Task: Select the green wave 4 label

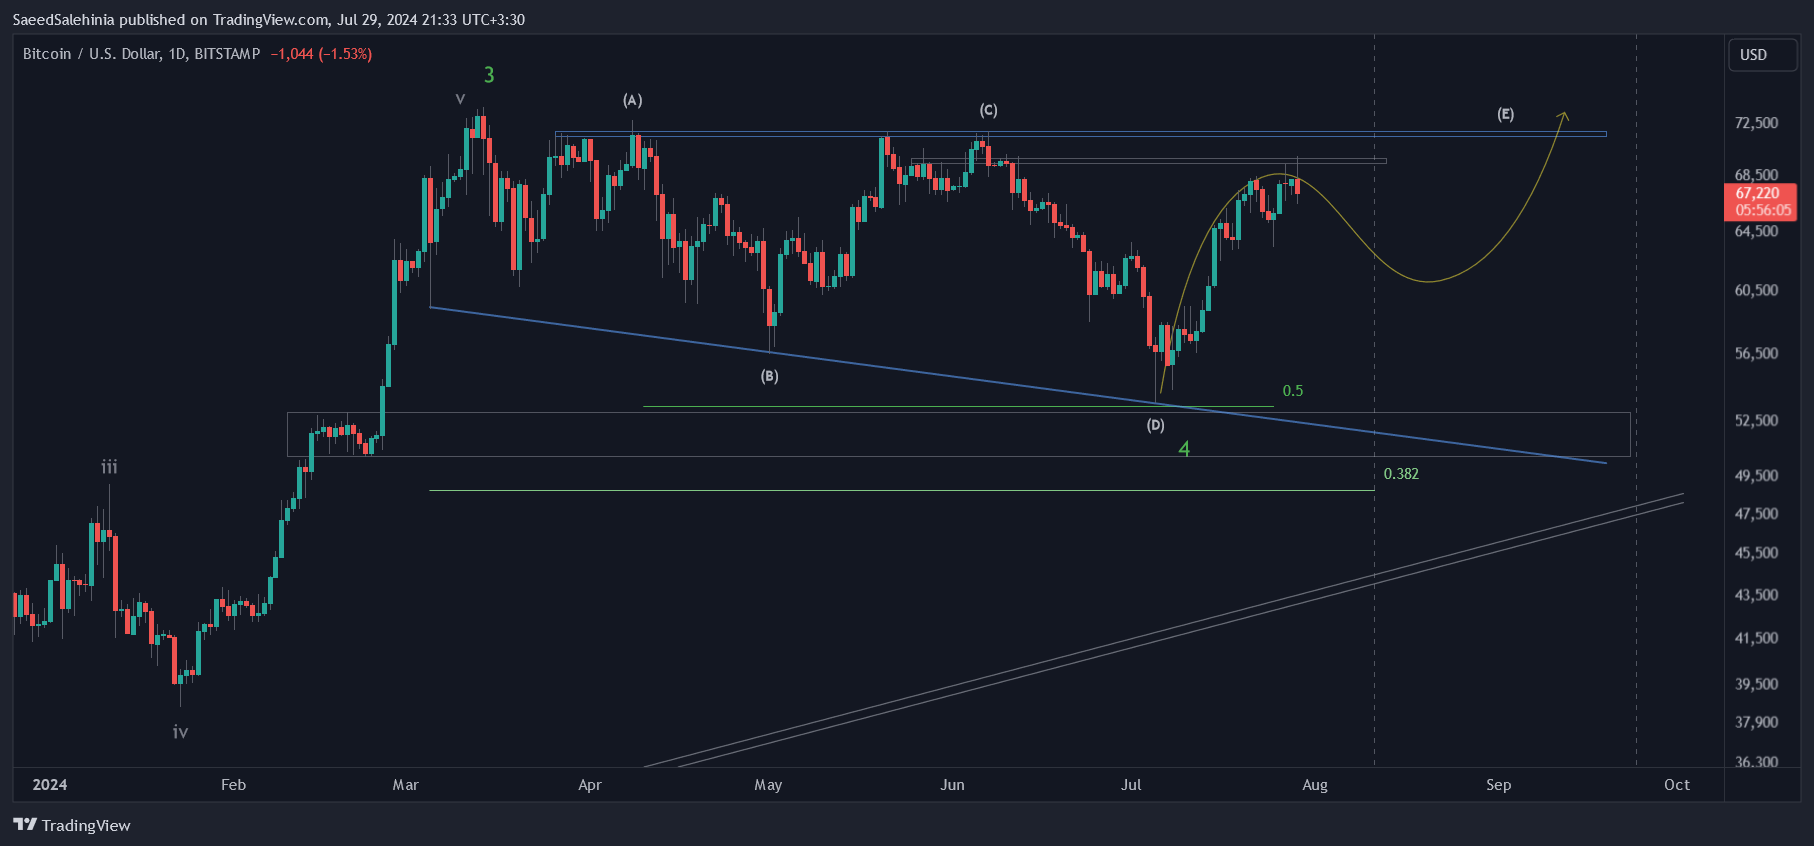Action: point(1184,449)
